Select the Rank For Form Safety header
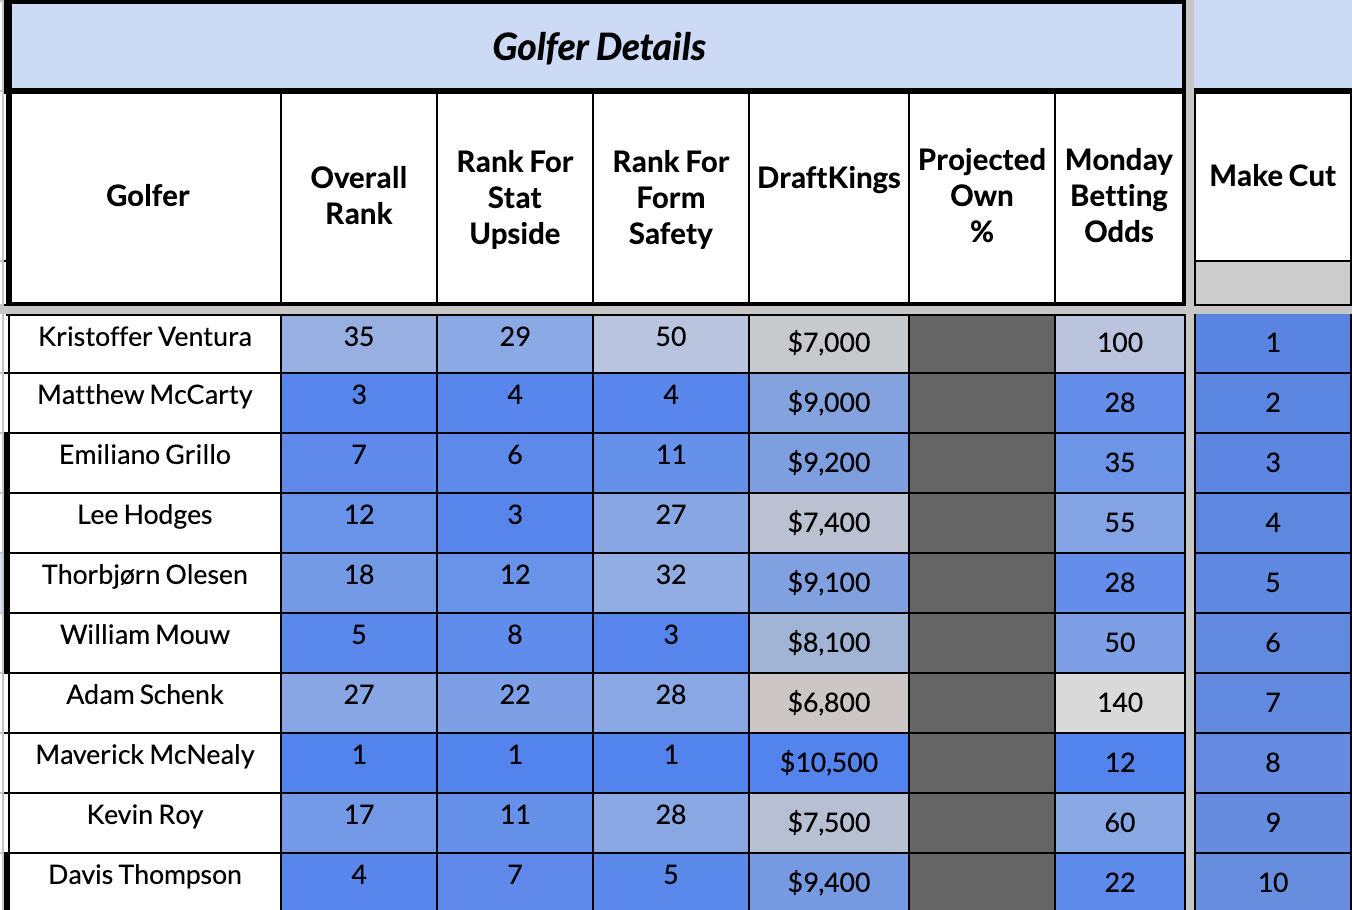The height and width of the screenshot is (910, 1352). 671,198
